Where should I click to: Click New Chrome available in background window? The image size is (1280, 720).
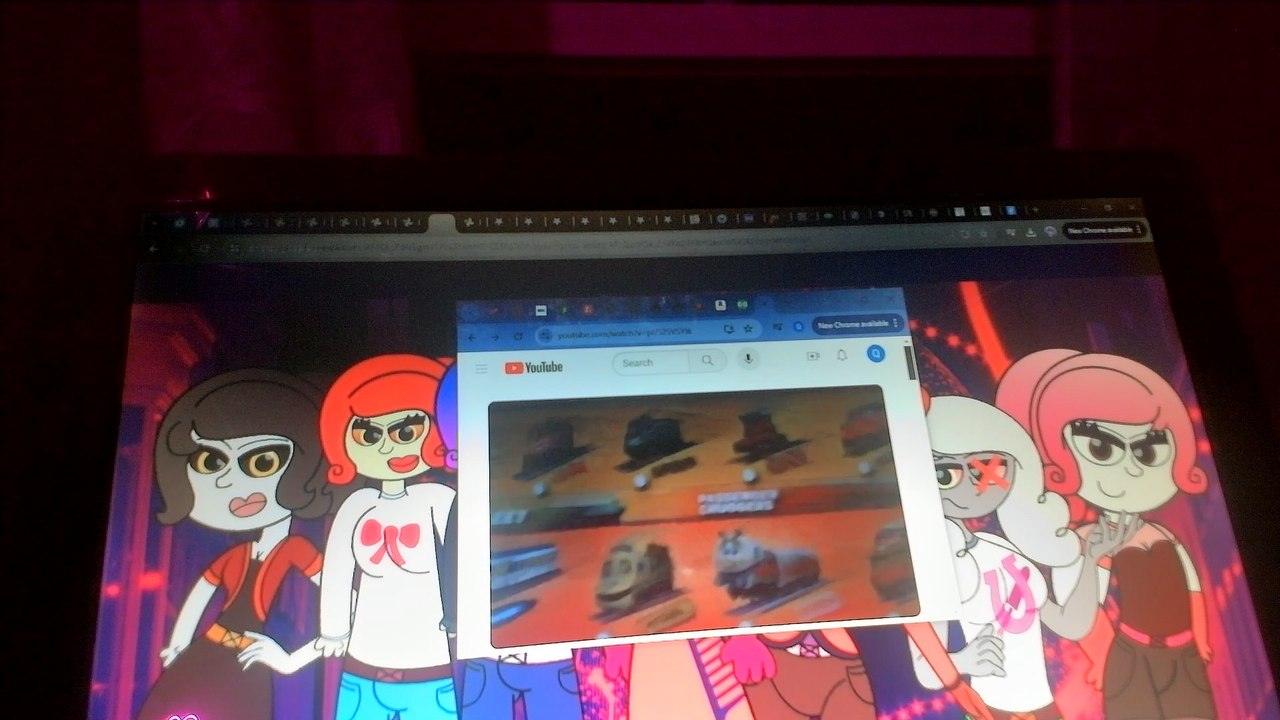click(1103, 230)
